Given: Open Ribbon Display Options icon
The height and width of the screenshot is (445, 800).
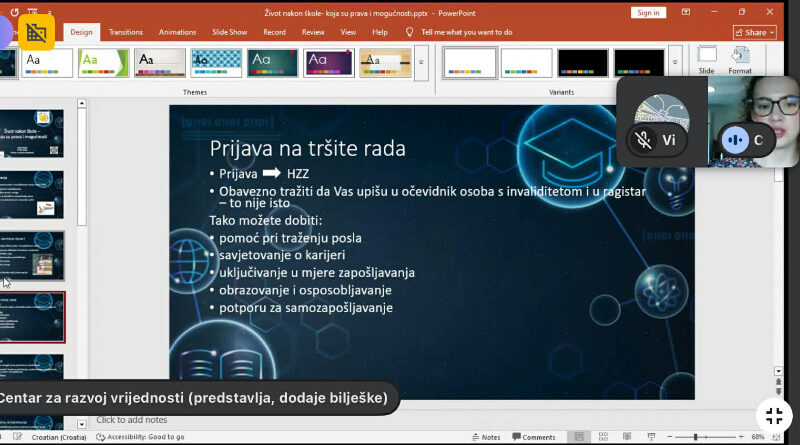Looking at the screenshot, I should tap(686, 12).
